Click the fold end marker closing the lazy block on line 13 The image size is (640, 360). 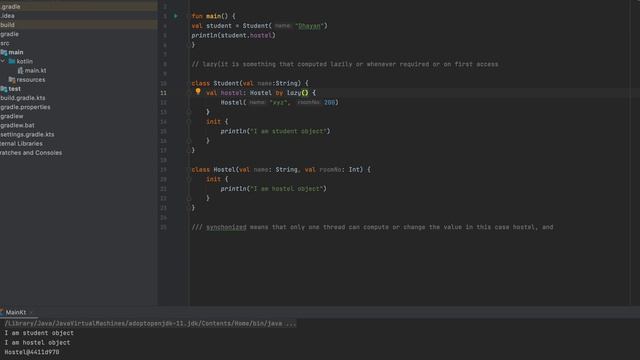(x=189, y=112)
